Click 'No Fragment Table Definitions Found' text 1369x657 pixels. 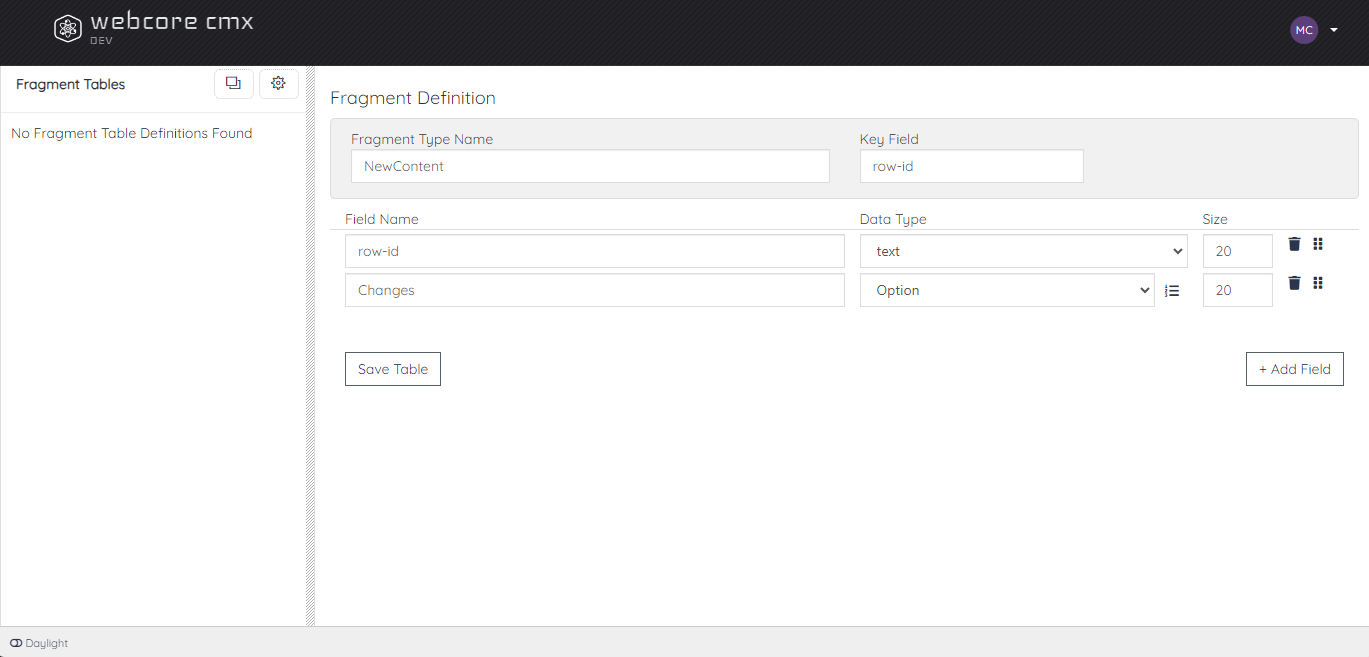[x=132, y=133]
